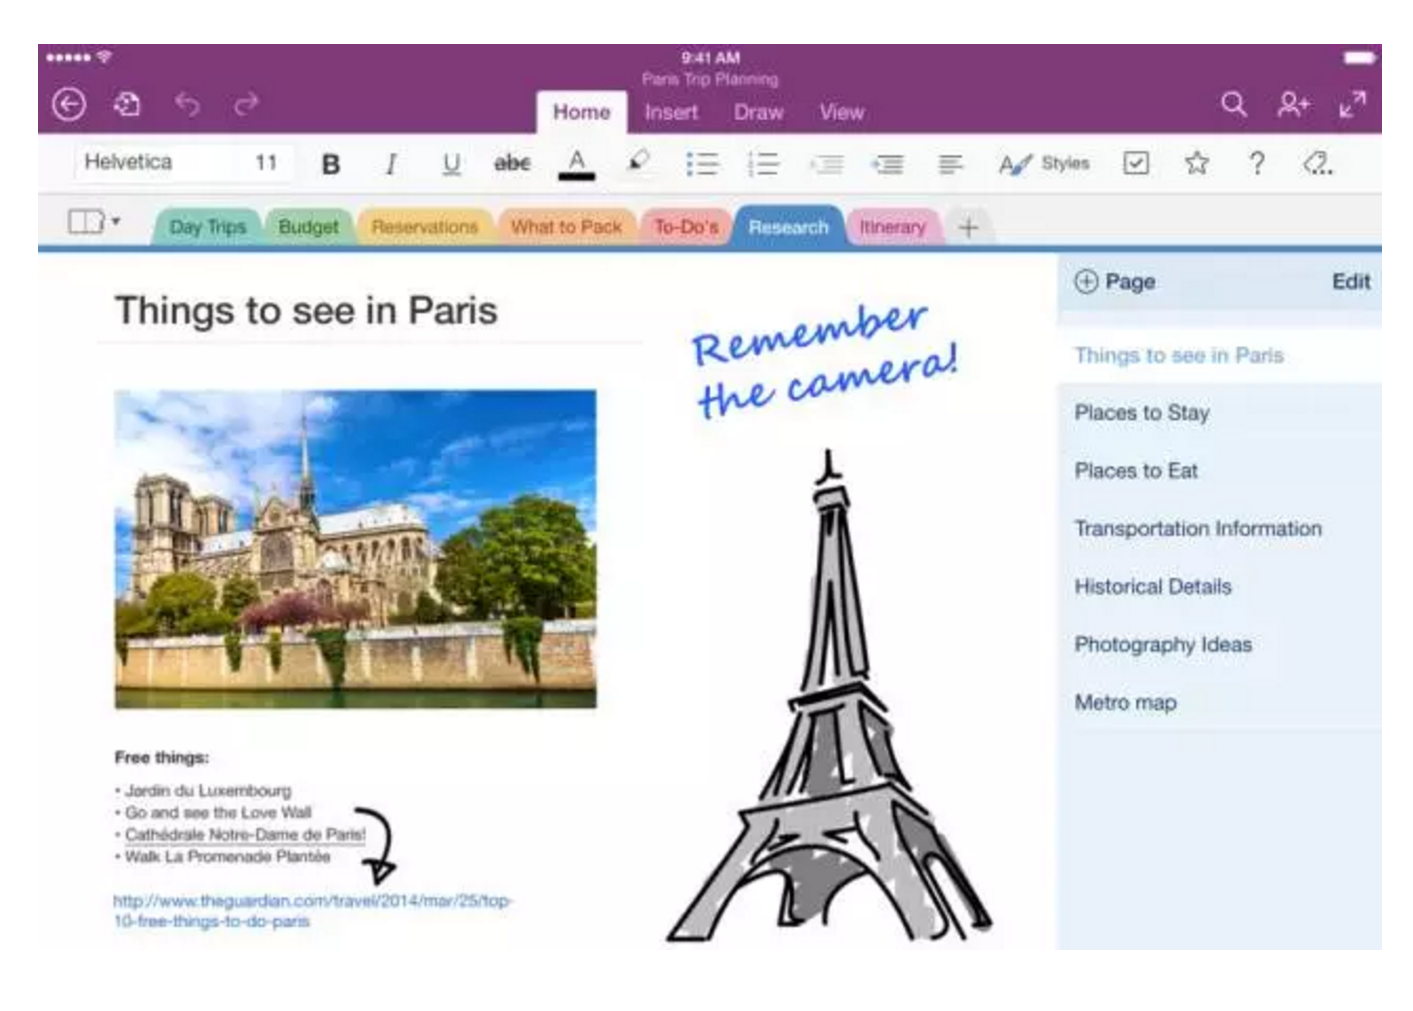Open the Guardian travel link
This screenshot has height=1011, width=1413.
coord(312,911)
